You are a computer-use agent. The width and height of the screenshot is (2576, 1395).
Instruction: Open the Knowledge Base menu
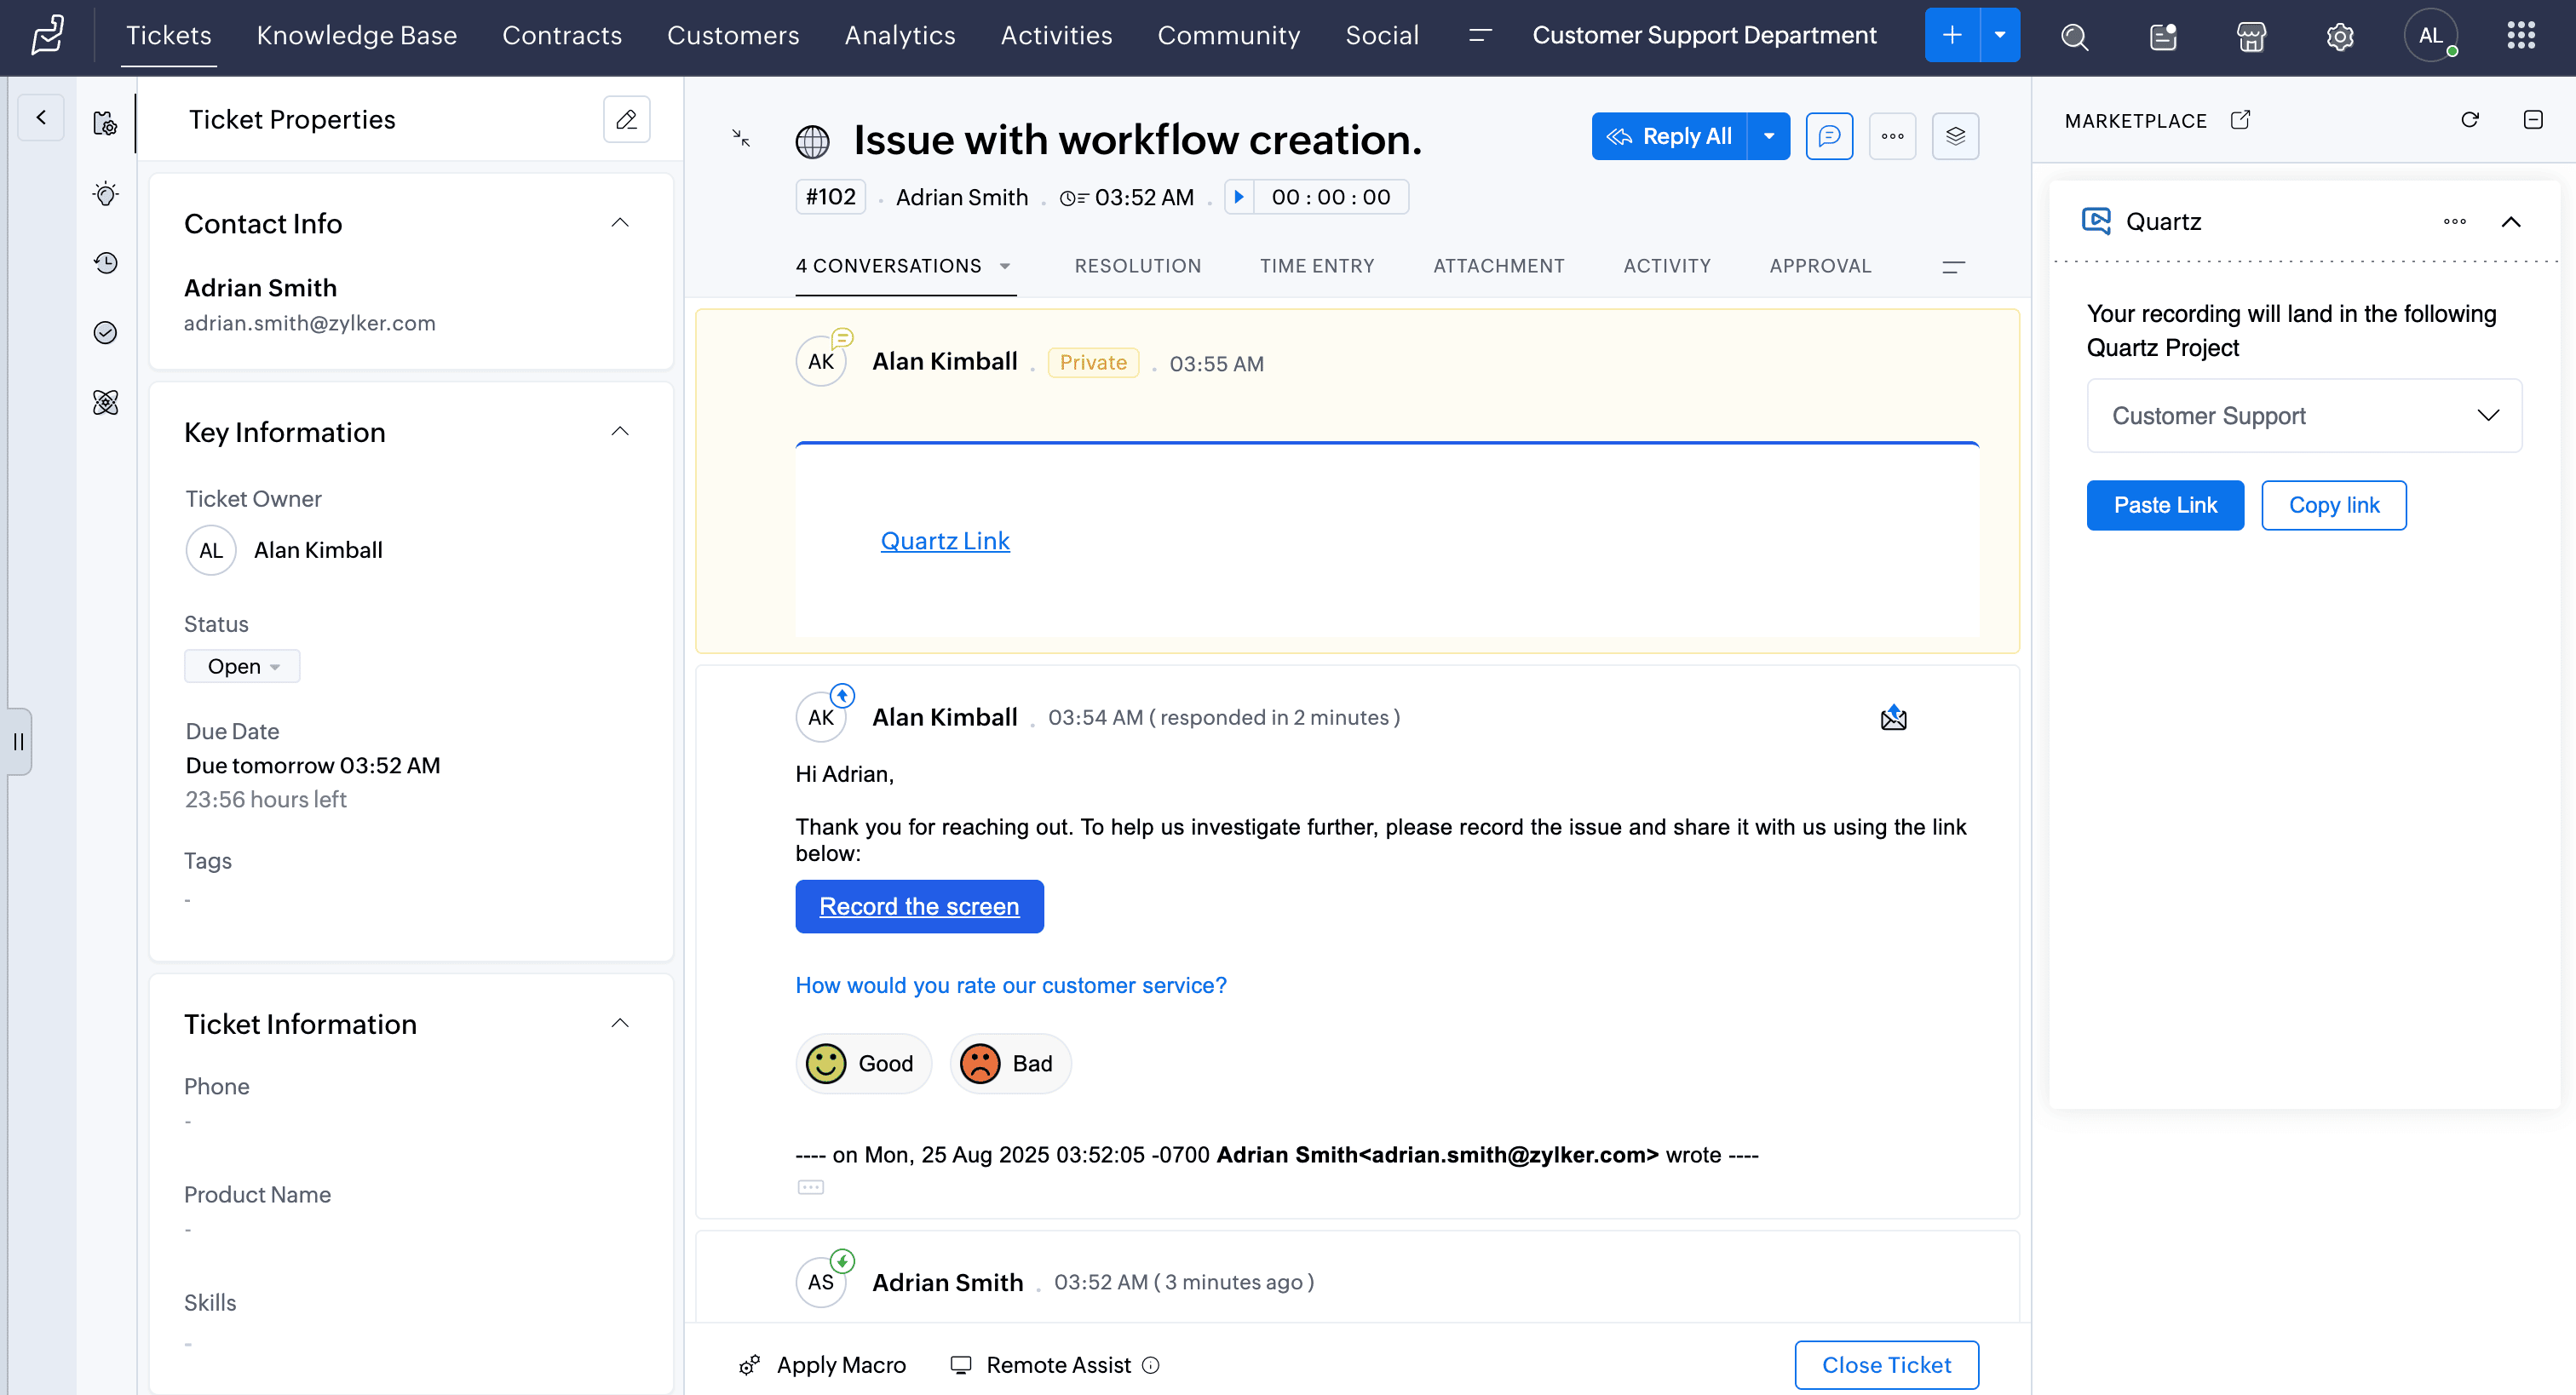point(356,36)
